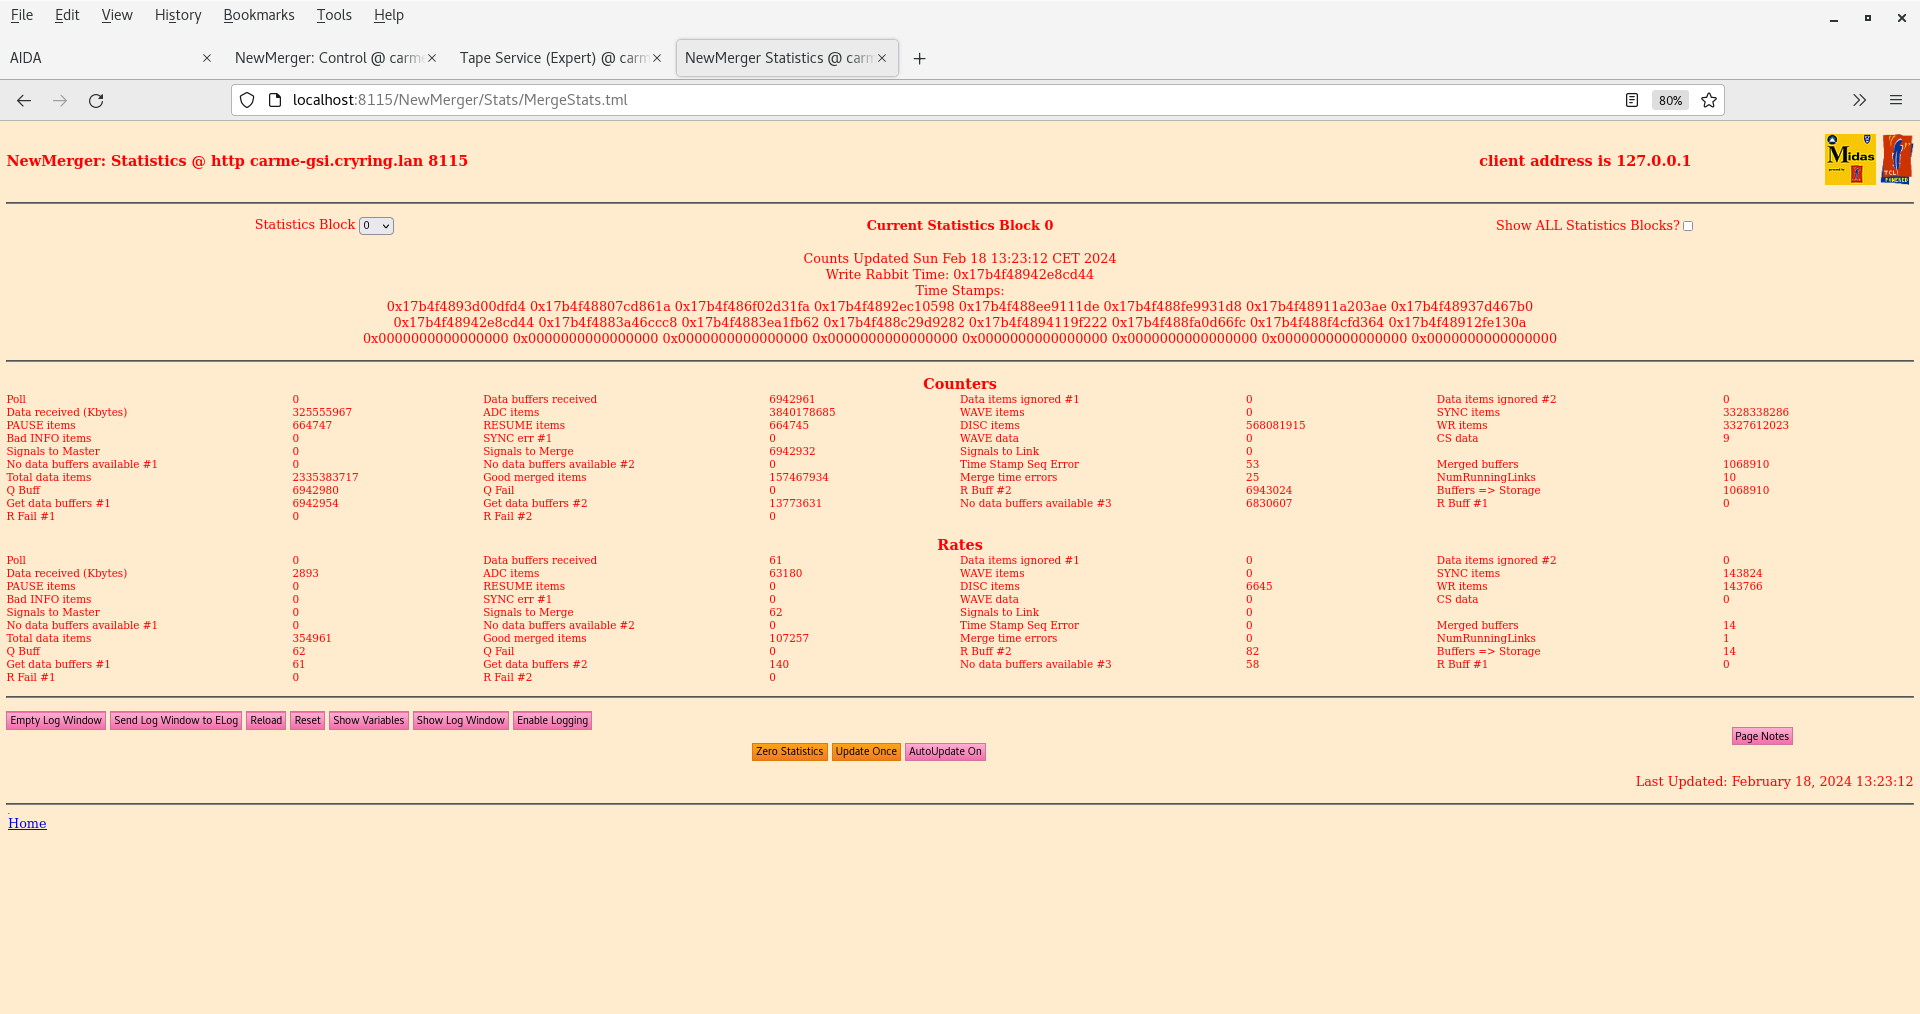Click the browser reload icon

96,100
